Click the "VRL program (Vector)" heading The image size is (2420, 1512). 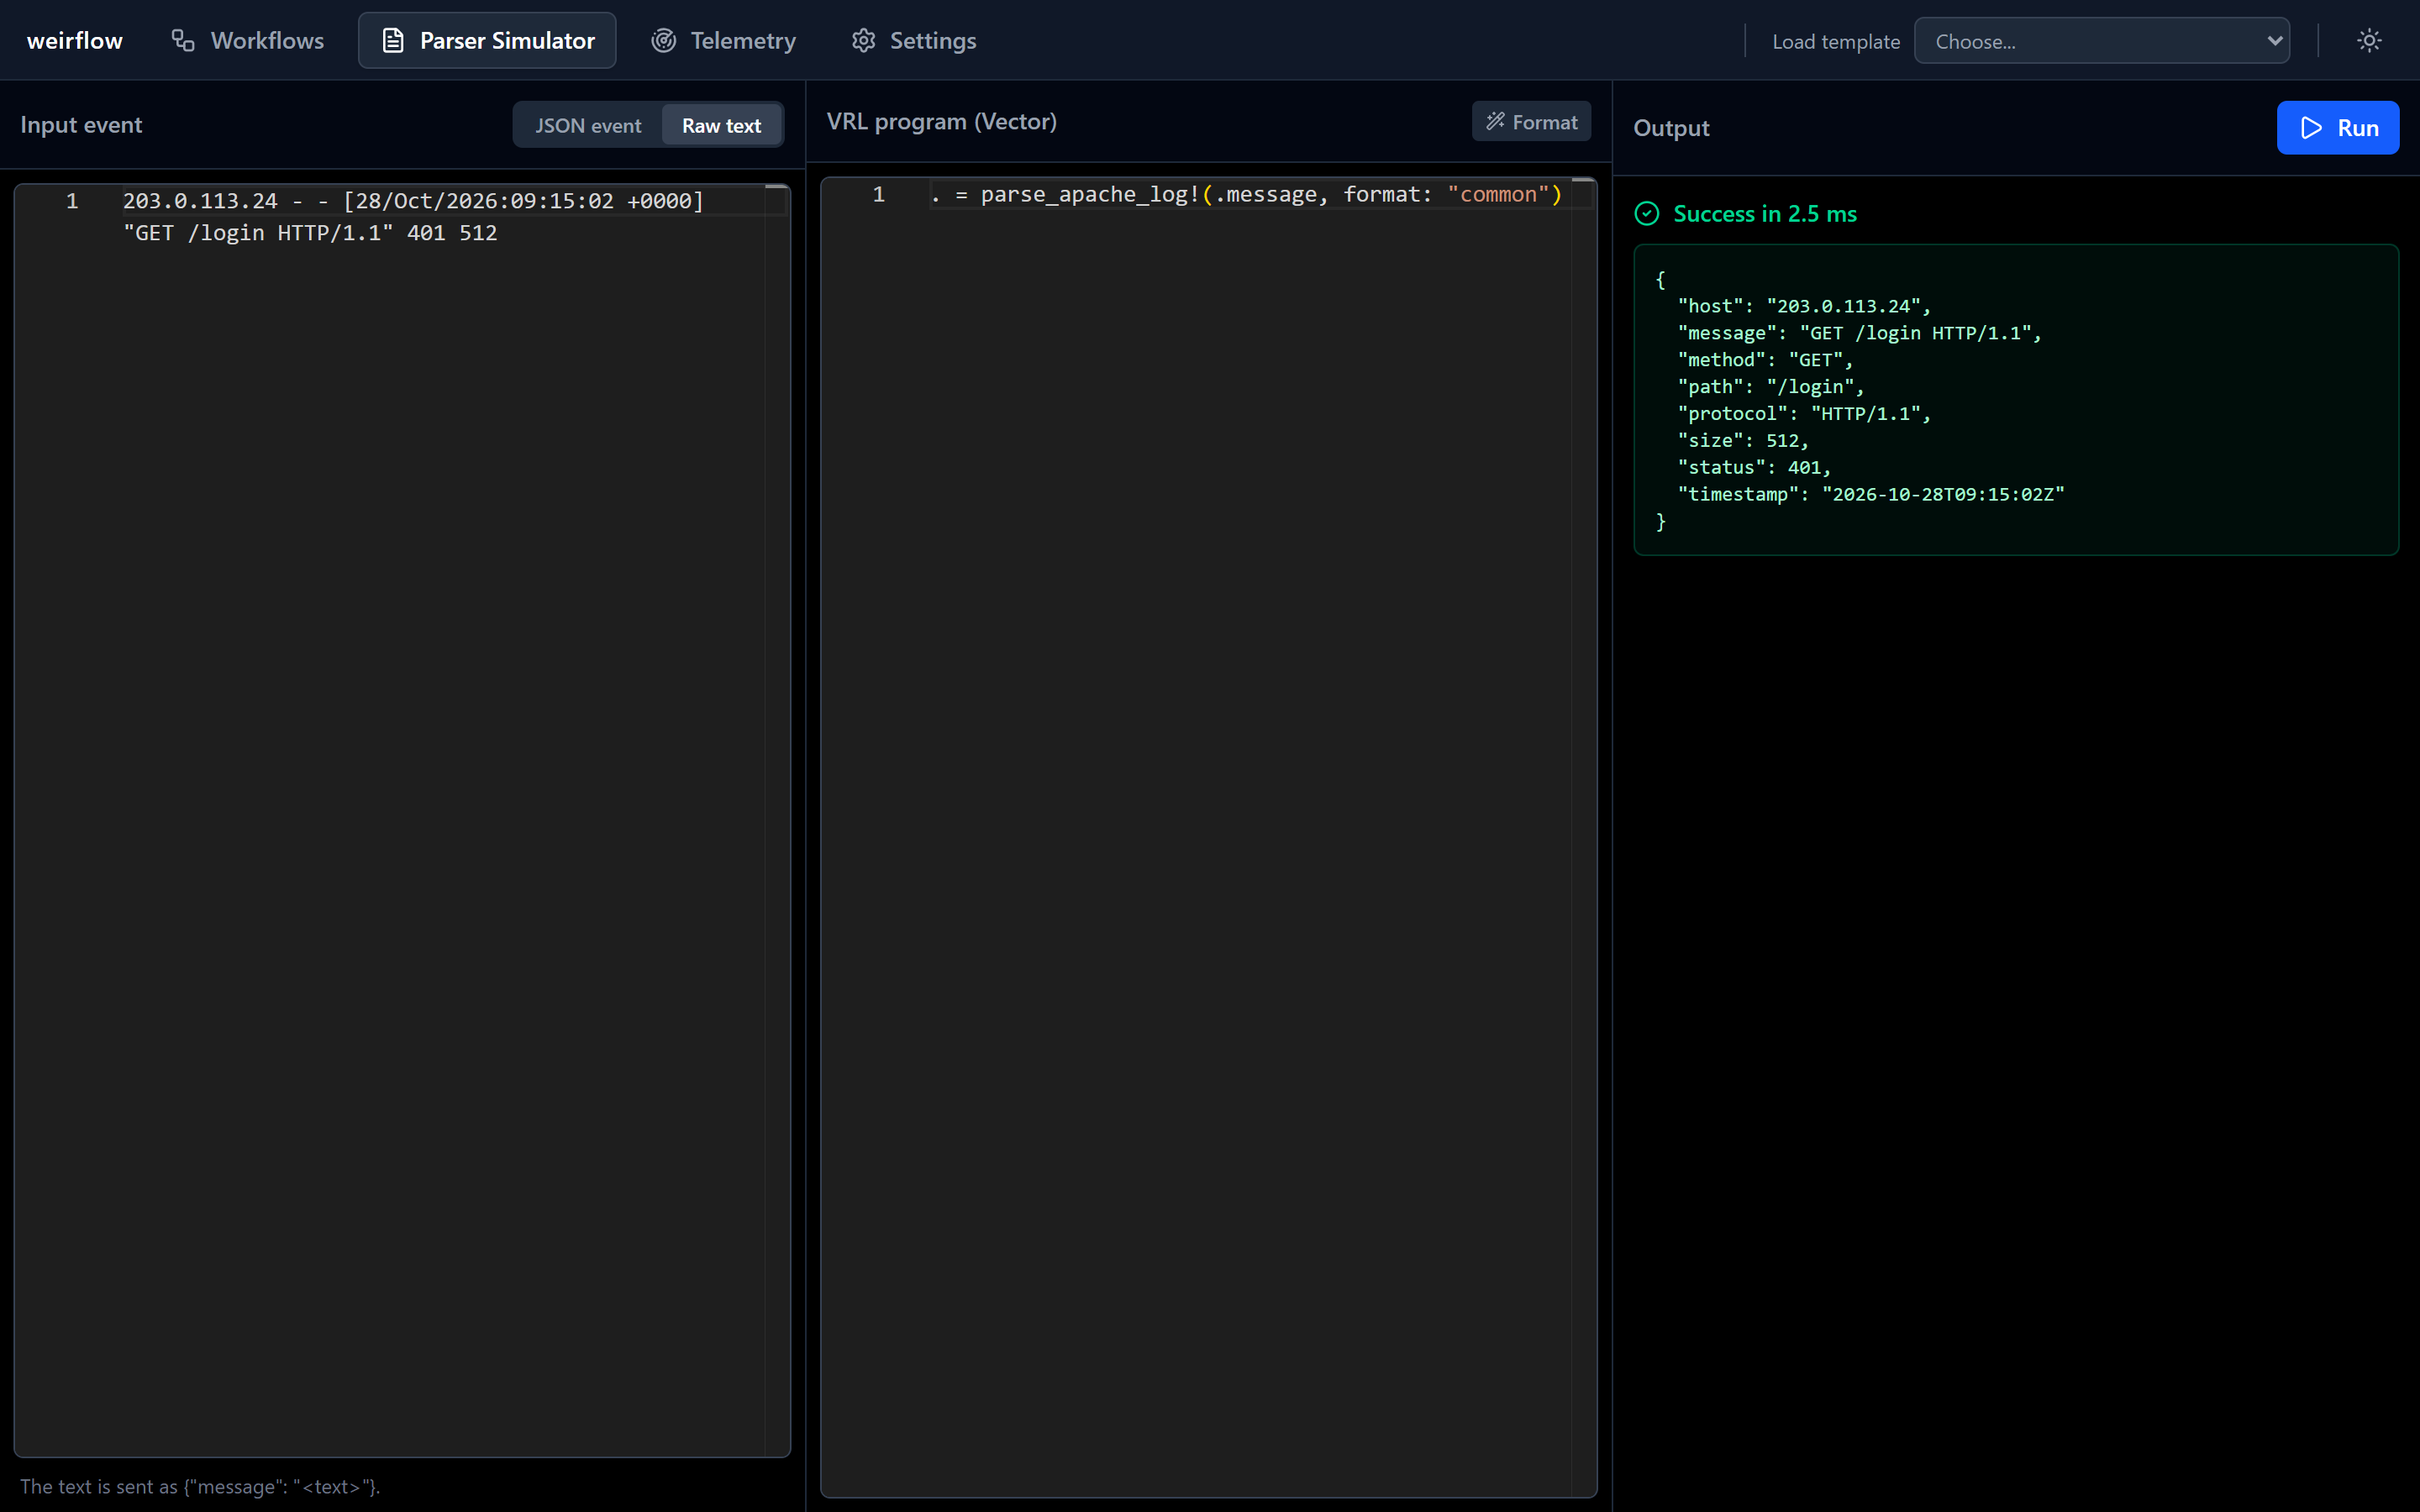pos(941,121)
